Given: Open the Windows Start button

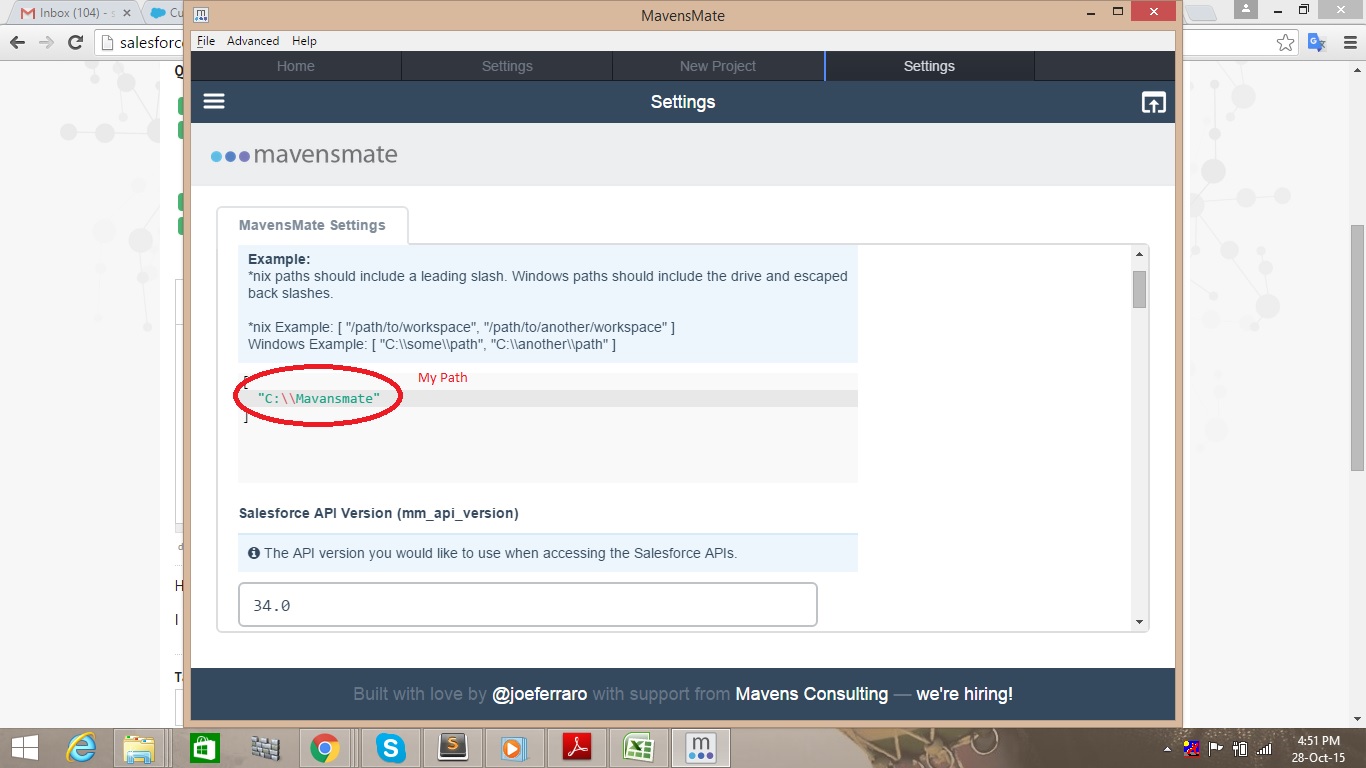Looking at the screenshot, I should 24,748.
